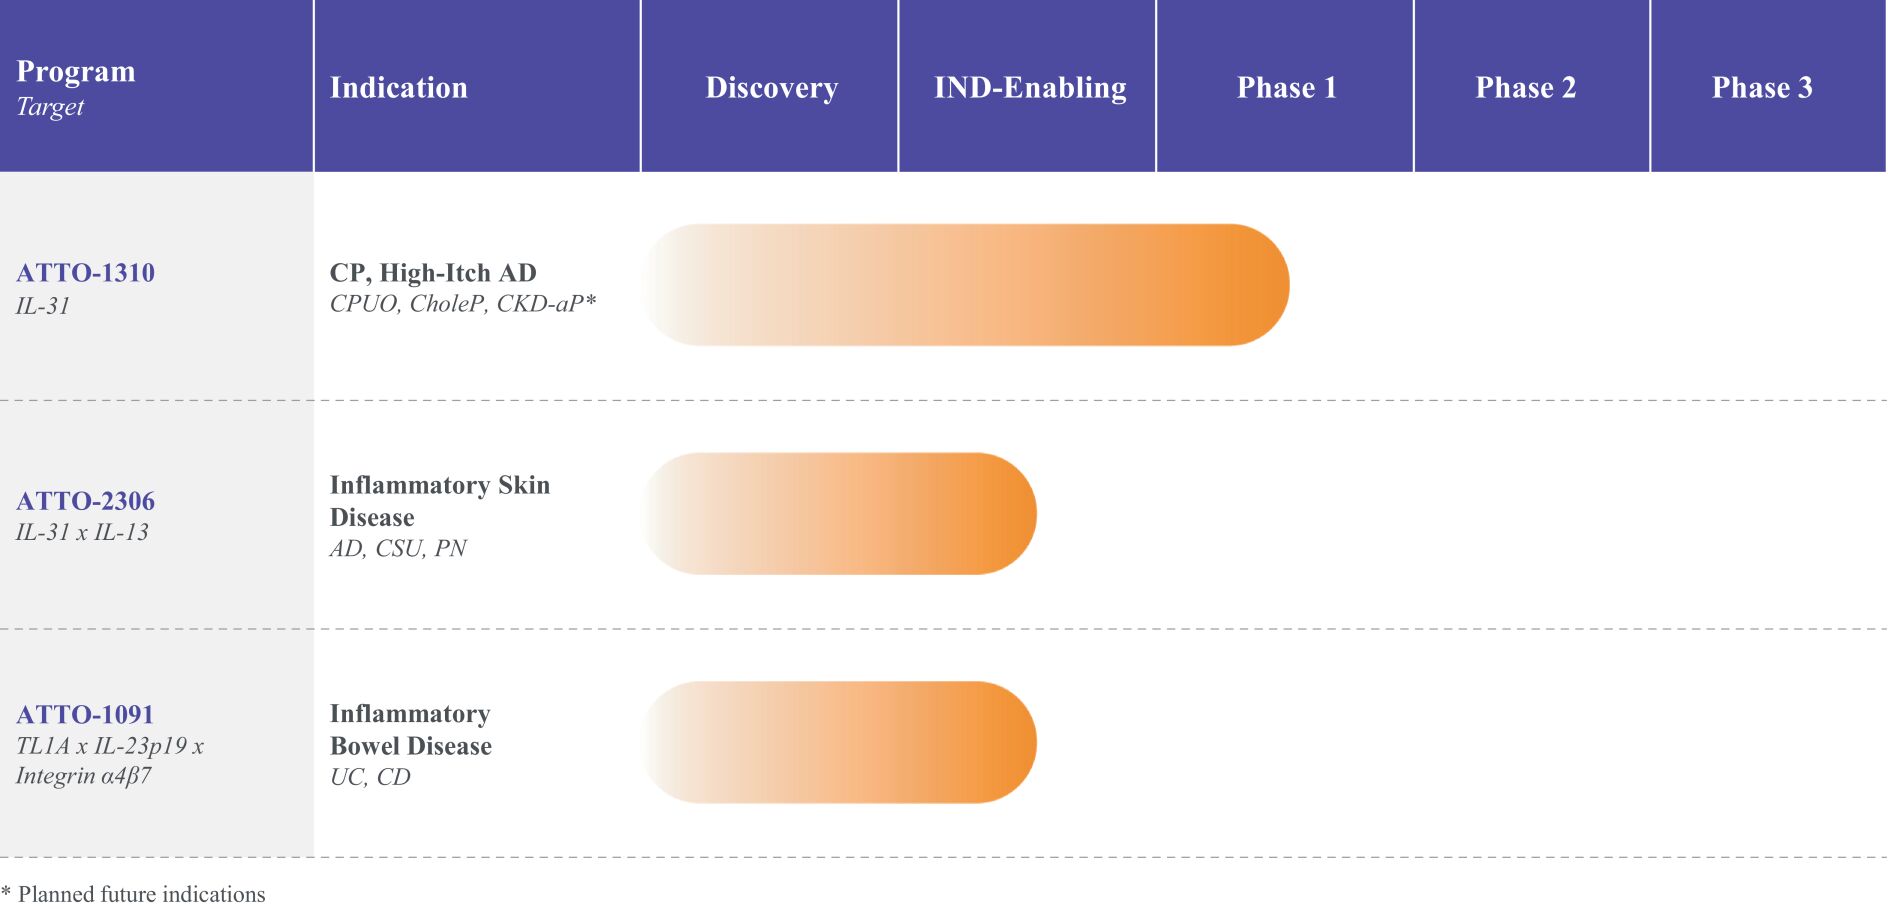Open the ATTO-1091 program name
Image resolution: width=1888 pixels, height=909 pixels.
click(x=85, y=715)
